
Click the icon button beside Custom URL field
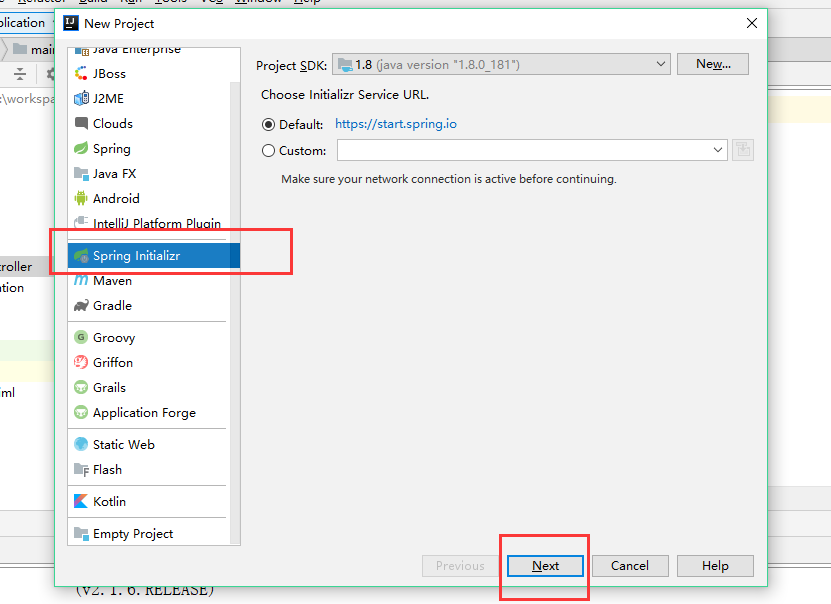[742, 150]
